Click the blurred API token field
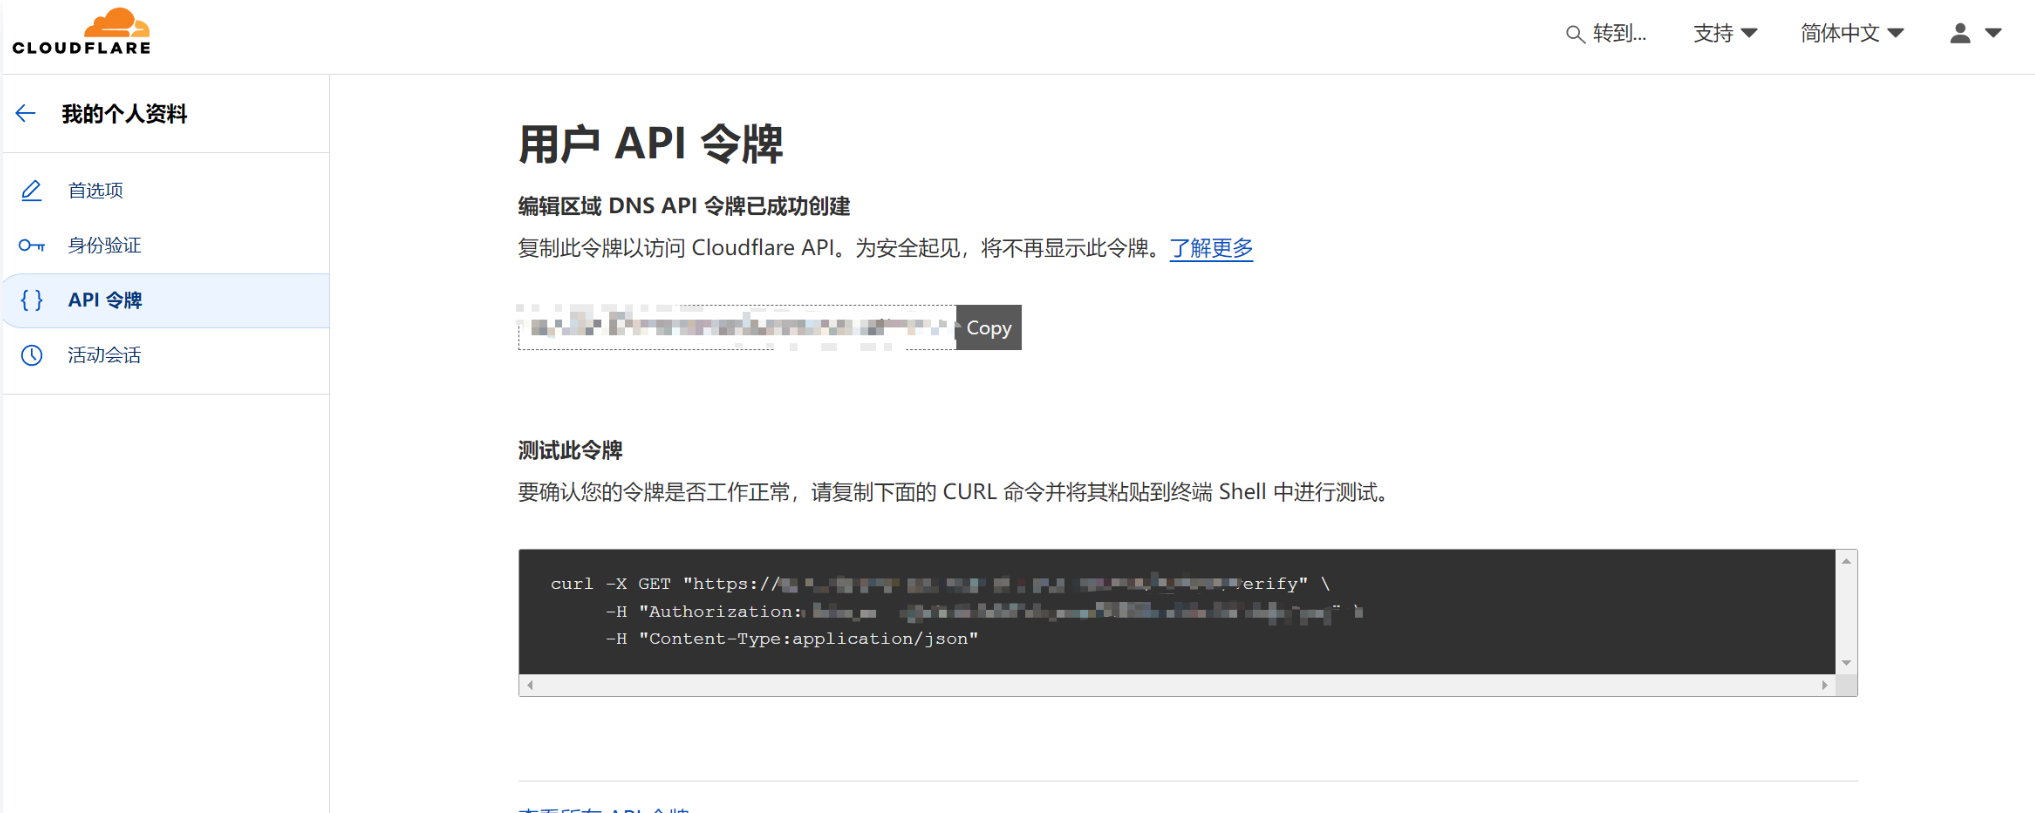The height and width of the screenshot is (813, 2035). (737, 327)
